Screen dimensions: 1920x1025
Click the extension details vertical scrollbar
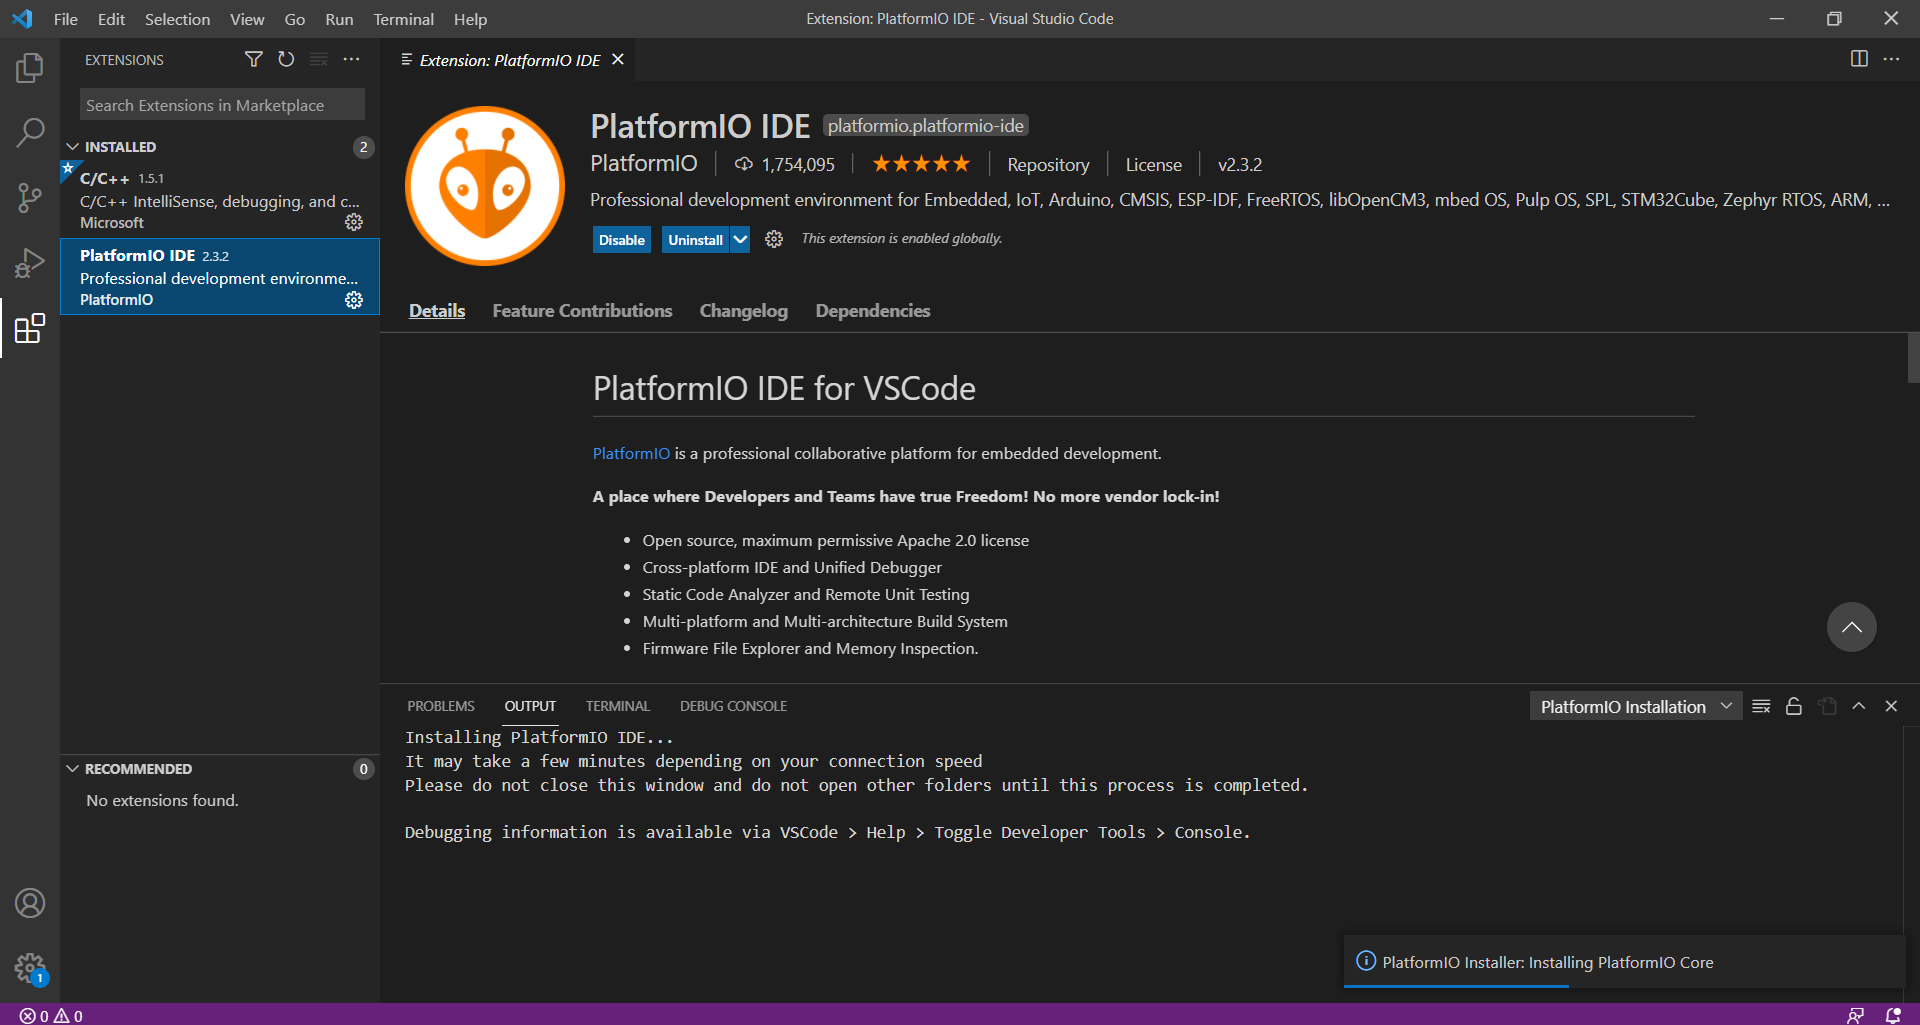tap(1913, 358)
